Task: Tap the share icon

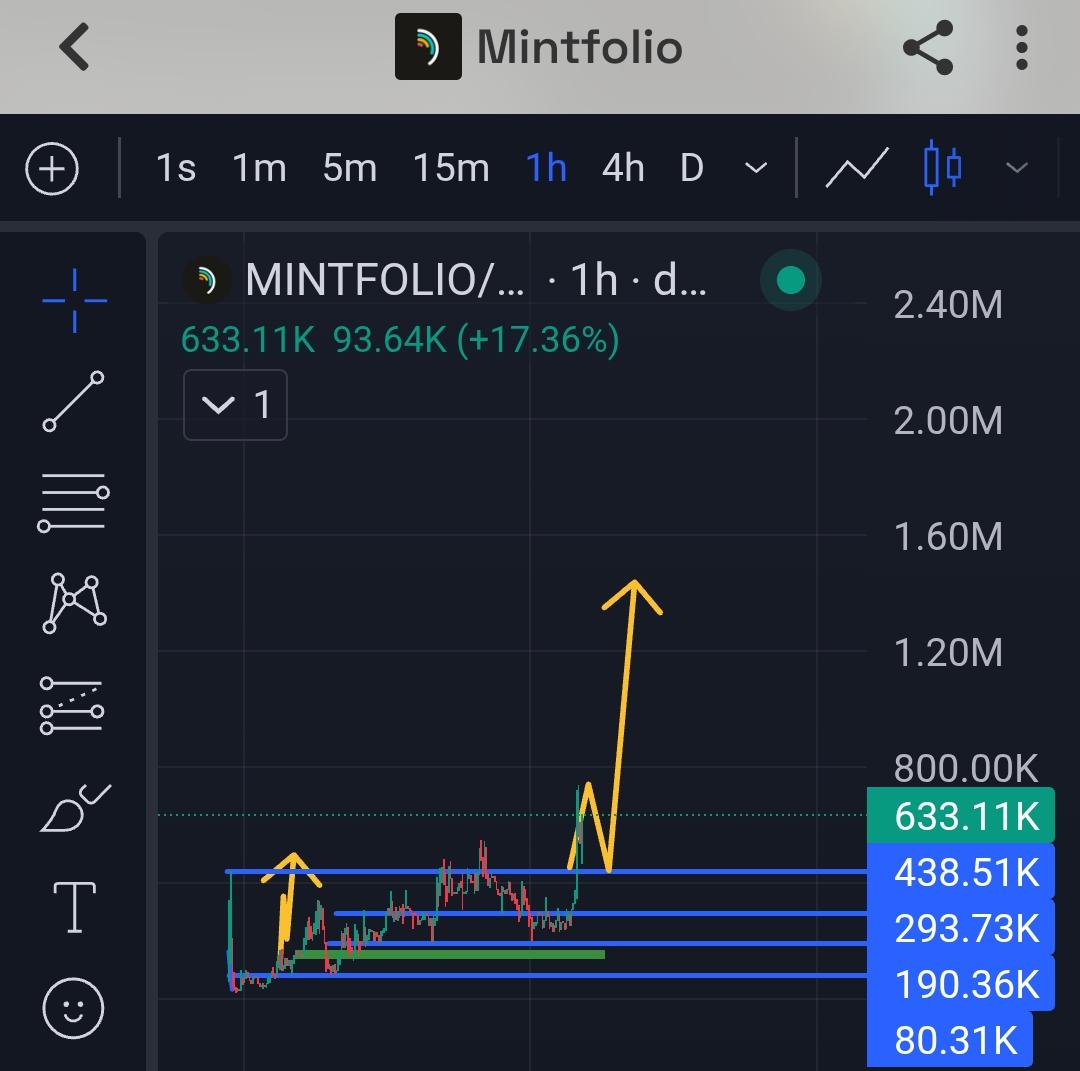Action: pyautogui.click(x=928, y=47)
